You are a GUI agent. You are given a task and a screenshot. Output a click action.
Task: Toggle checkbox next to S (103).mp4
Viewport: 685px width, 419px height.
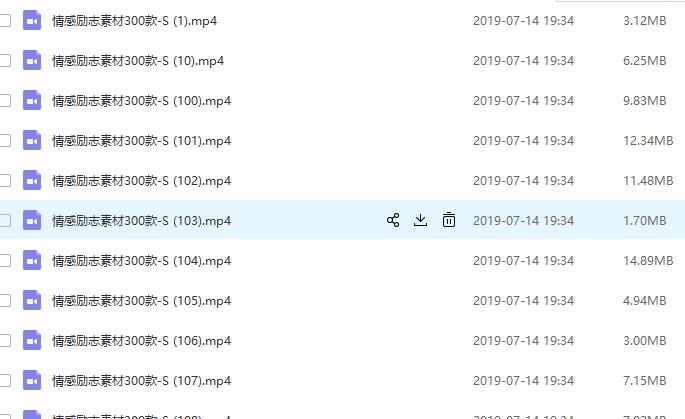pos(5,221)
